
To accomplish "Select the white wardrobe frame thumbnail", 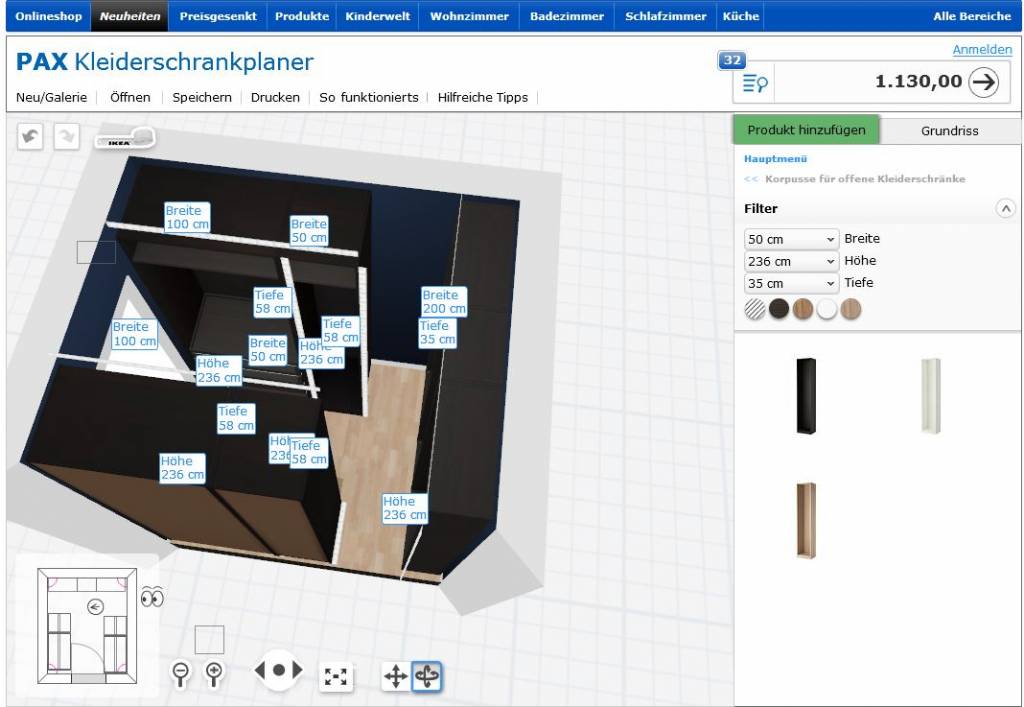I will point(931,396).
